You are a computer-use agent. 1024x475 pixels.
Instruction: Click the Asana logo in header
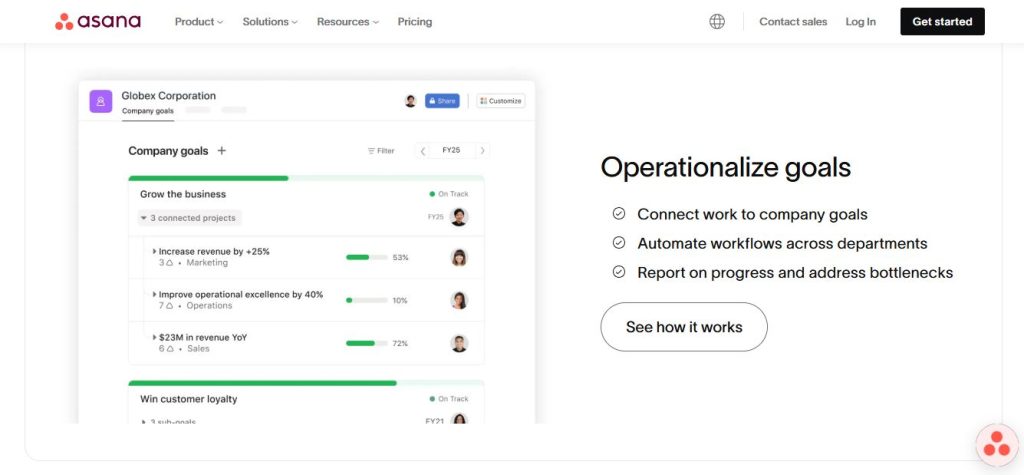pos(97,21)
